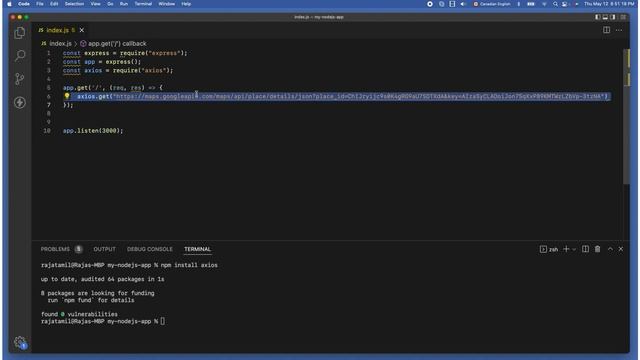Toggle the primary side bar layout button

coord(598,17)
